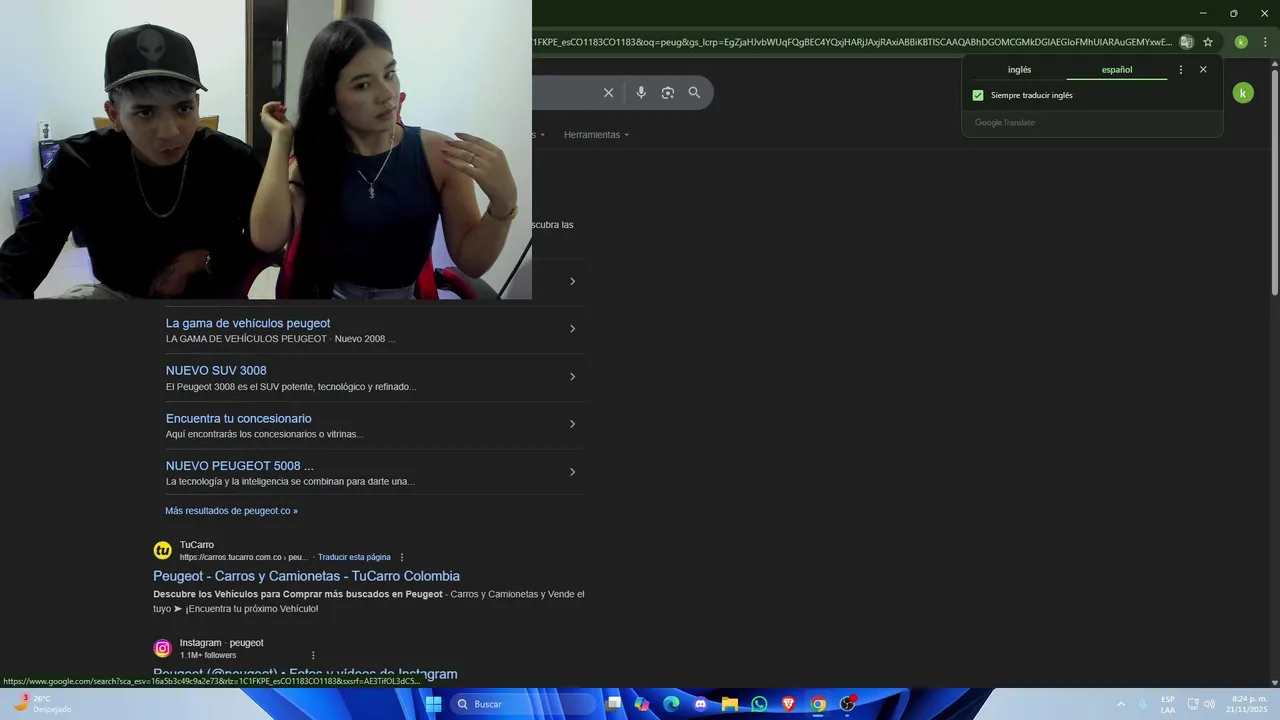The image size is (1280, 720).
Task: Expand Encuentra tu concesionario chevron
Action: [572, 424]
